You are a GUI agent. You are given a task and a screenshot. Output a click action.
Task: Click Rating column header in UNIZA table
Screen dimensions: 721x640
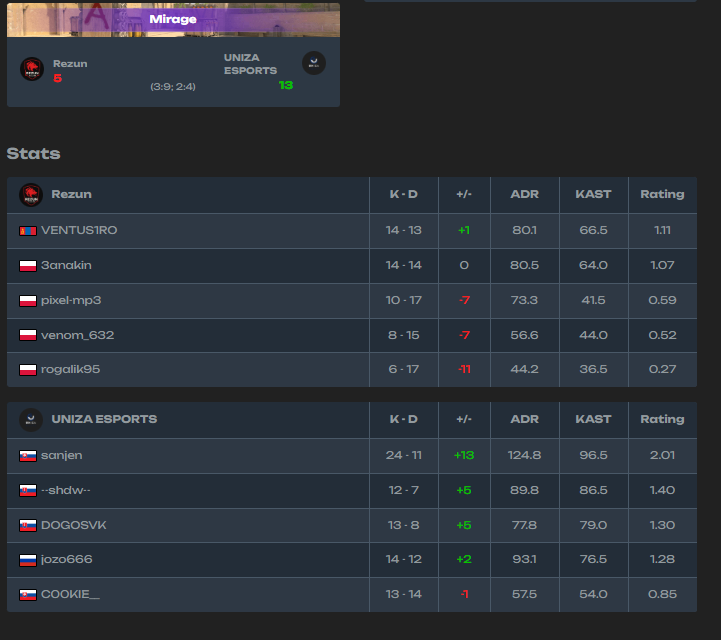pyautogui.click(x=662, y=419)
